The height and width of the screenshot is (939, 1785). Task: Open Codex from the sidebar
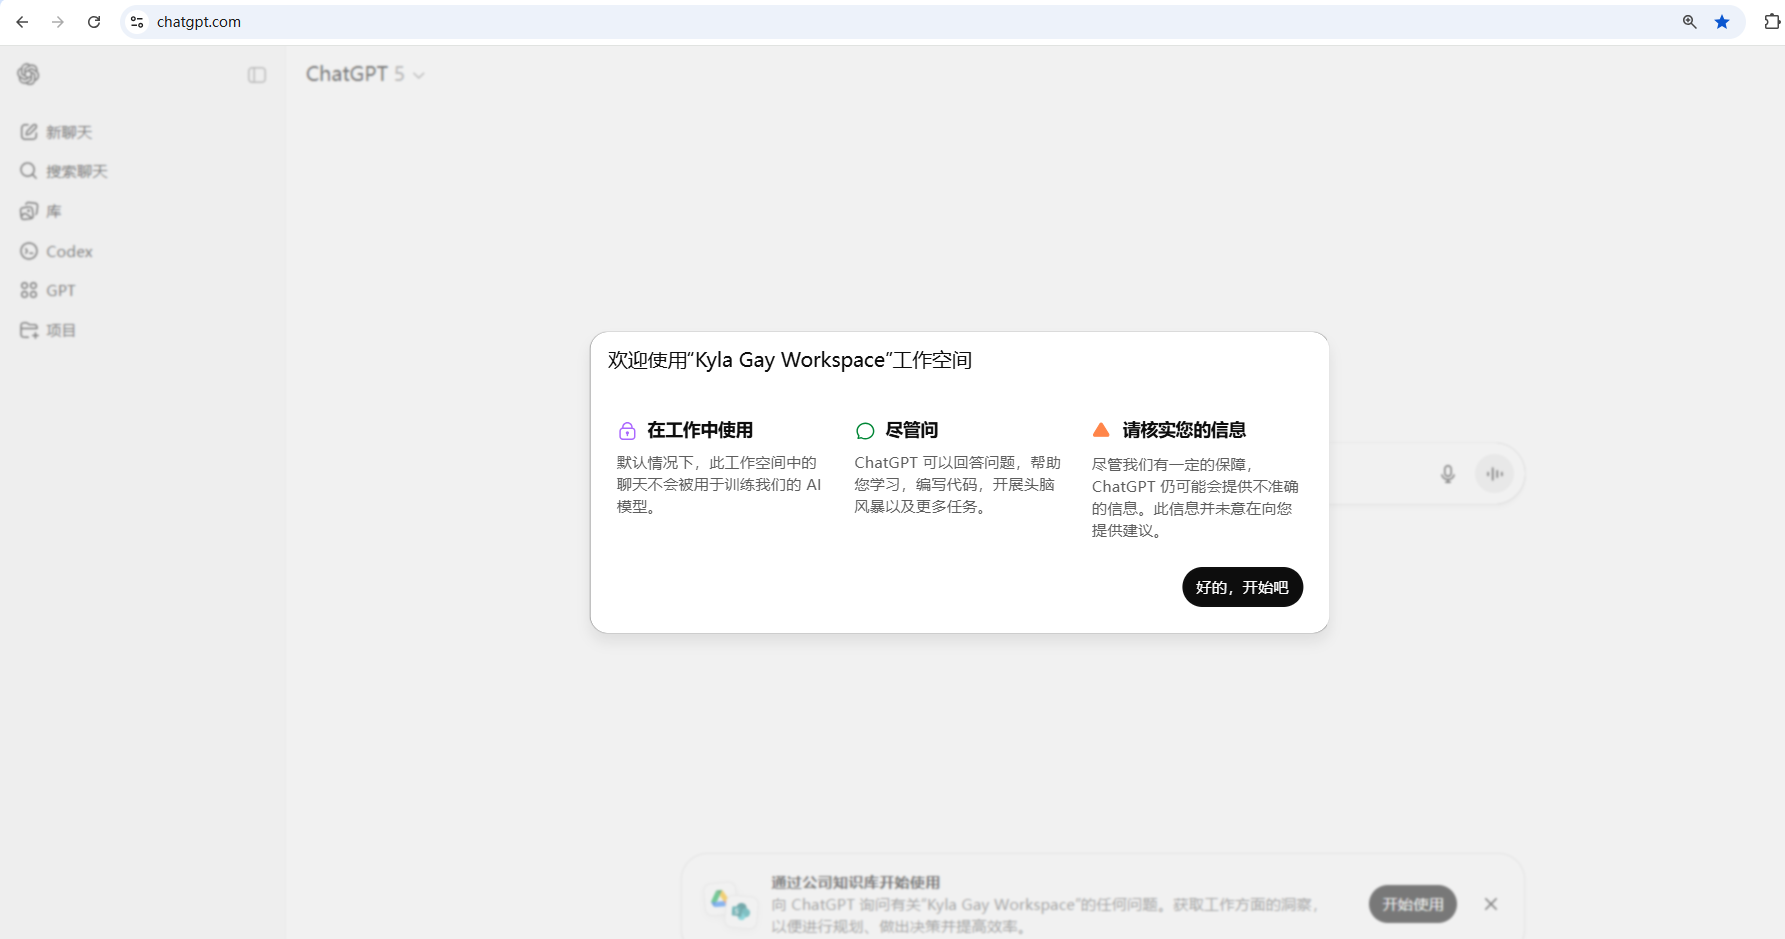[57, 251]
